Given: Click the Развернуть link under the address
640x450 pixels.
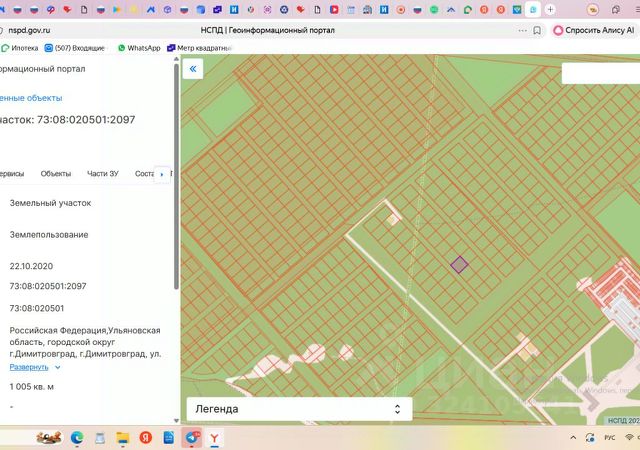Looking at the screenshot, I should (29, 367).
